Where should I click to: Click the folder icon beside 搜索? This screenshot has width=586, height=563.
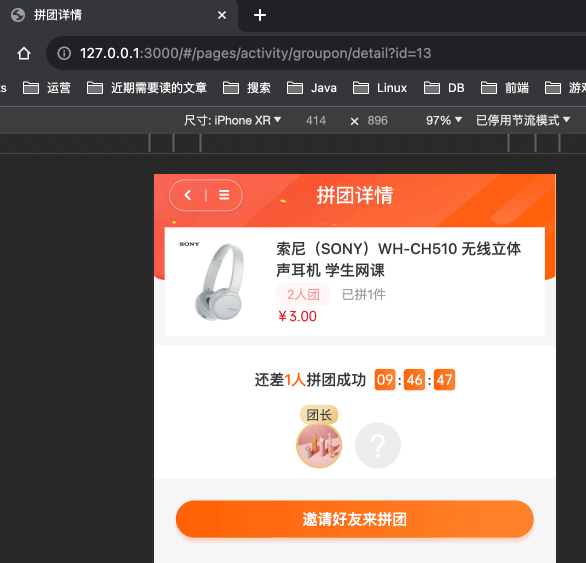(231, 88)
